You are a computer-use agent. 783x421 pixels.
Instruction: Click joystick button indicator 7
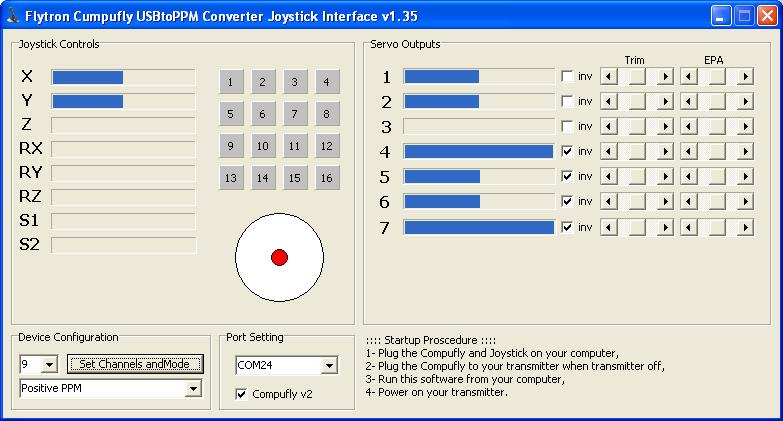coord(295,114)
